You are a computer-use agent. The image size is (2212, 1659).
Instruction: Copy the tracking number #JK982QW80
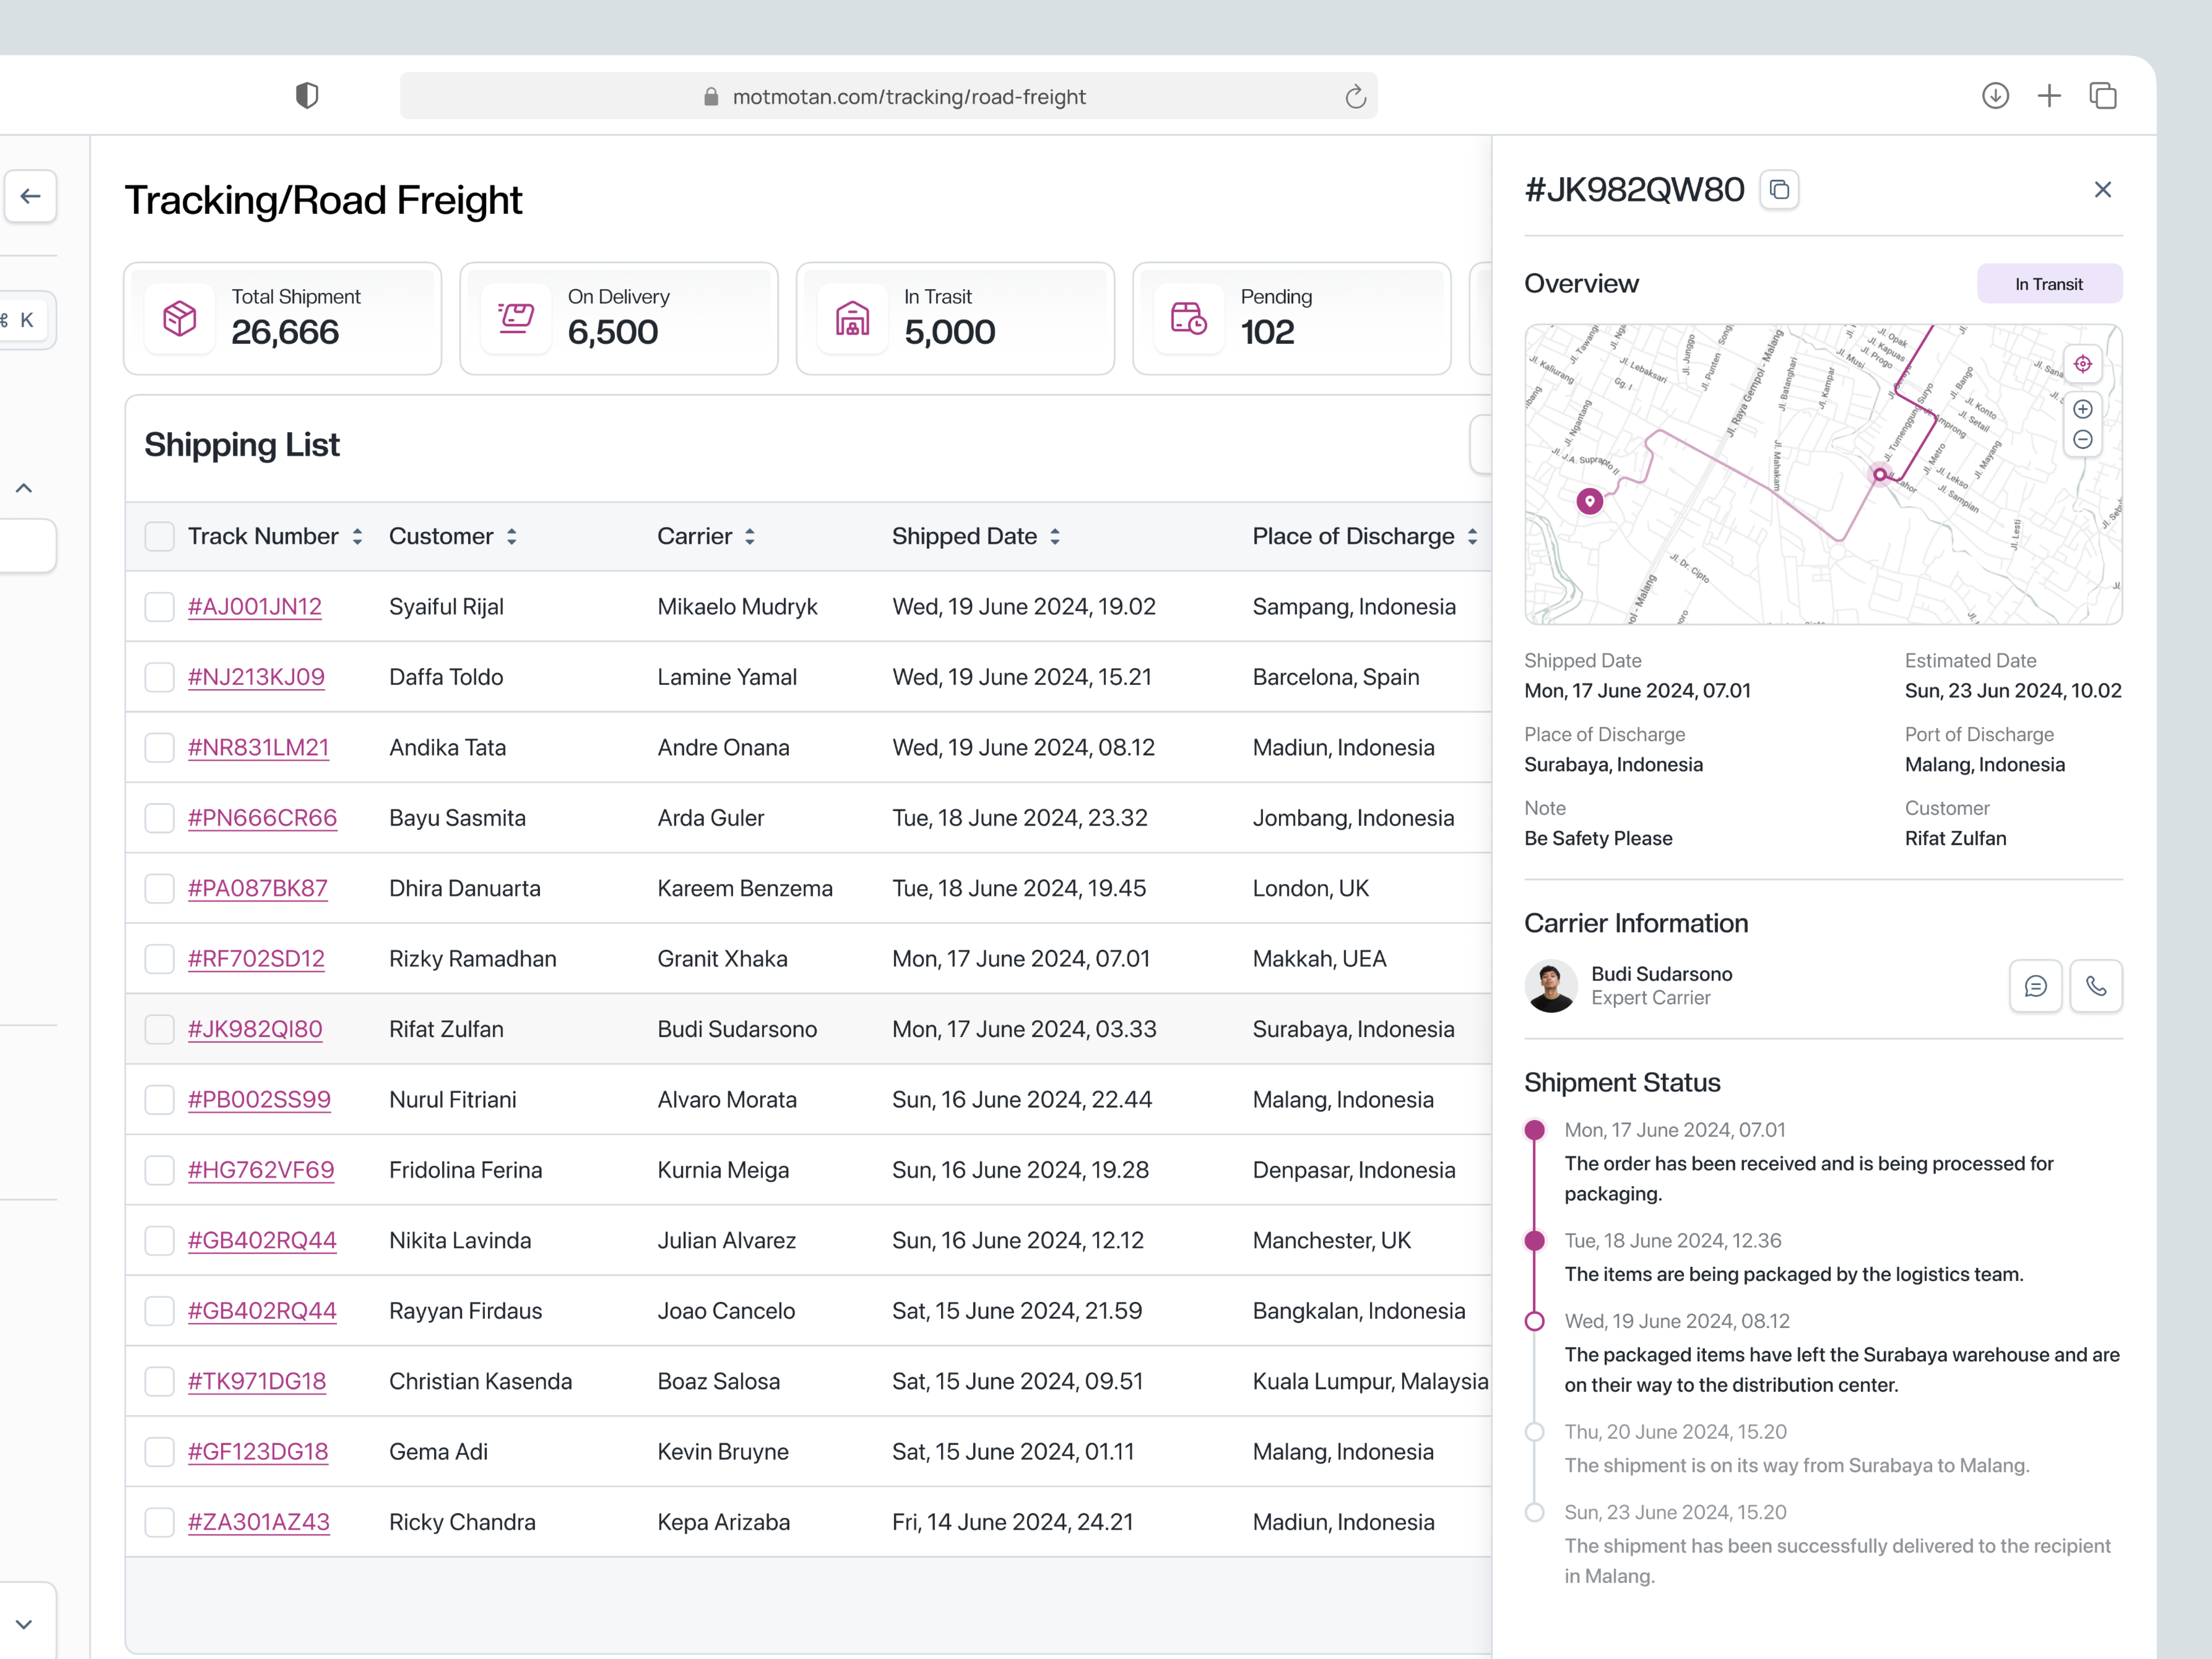[1780, 189]
